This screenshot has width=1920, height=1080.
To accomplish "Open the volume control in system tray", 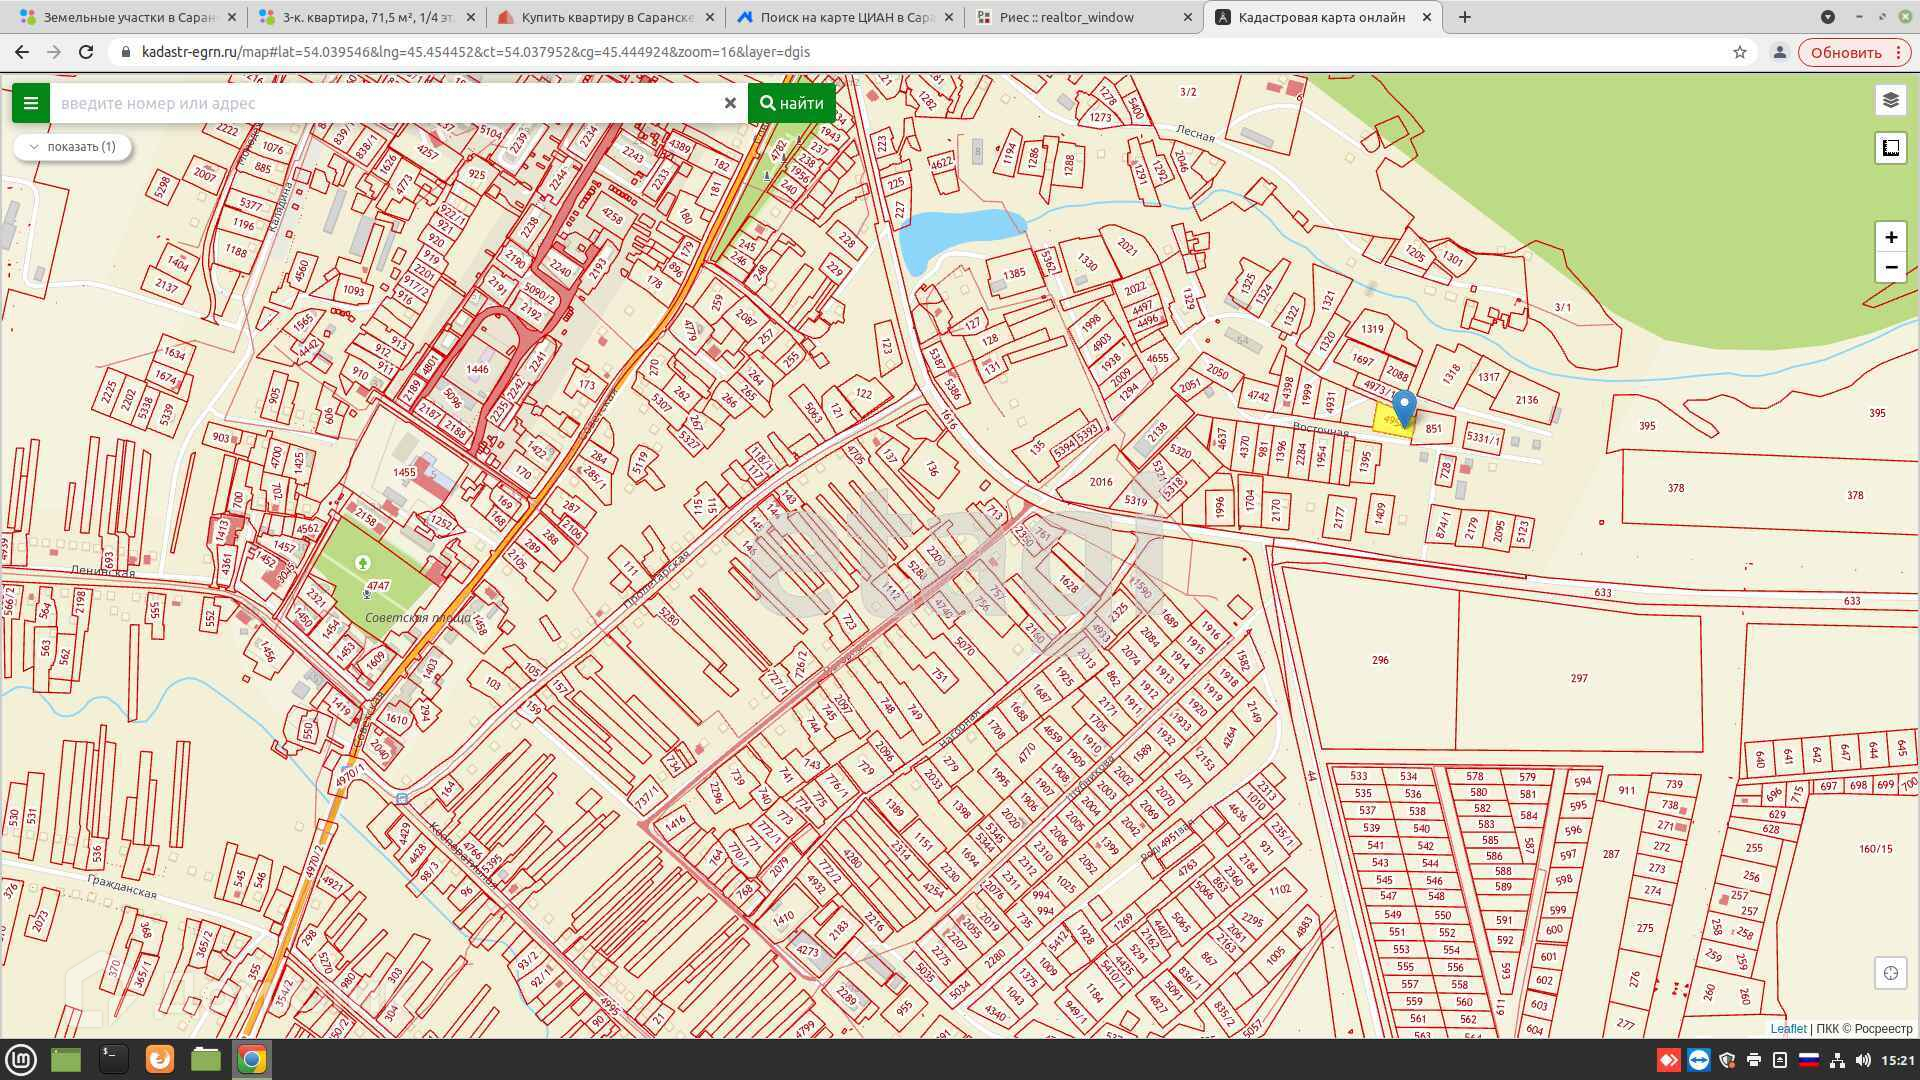I will click(1862, 1060).
